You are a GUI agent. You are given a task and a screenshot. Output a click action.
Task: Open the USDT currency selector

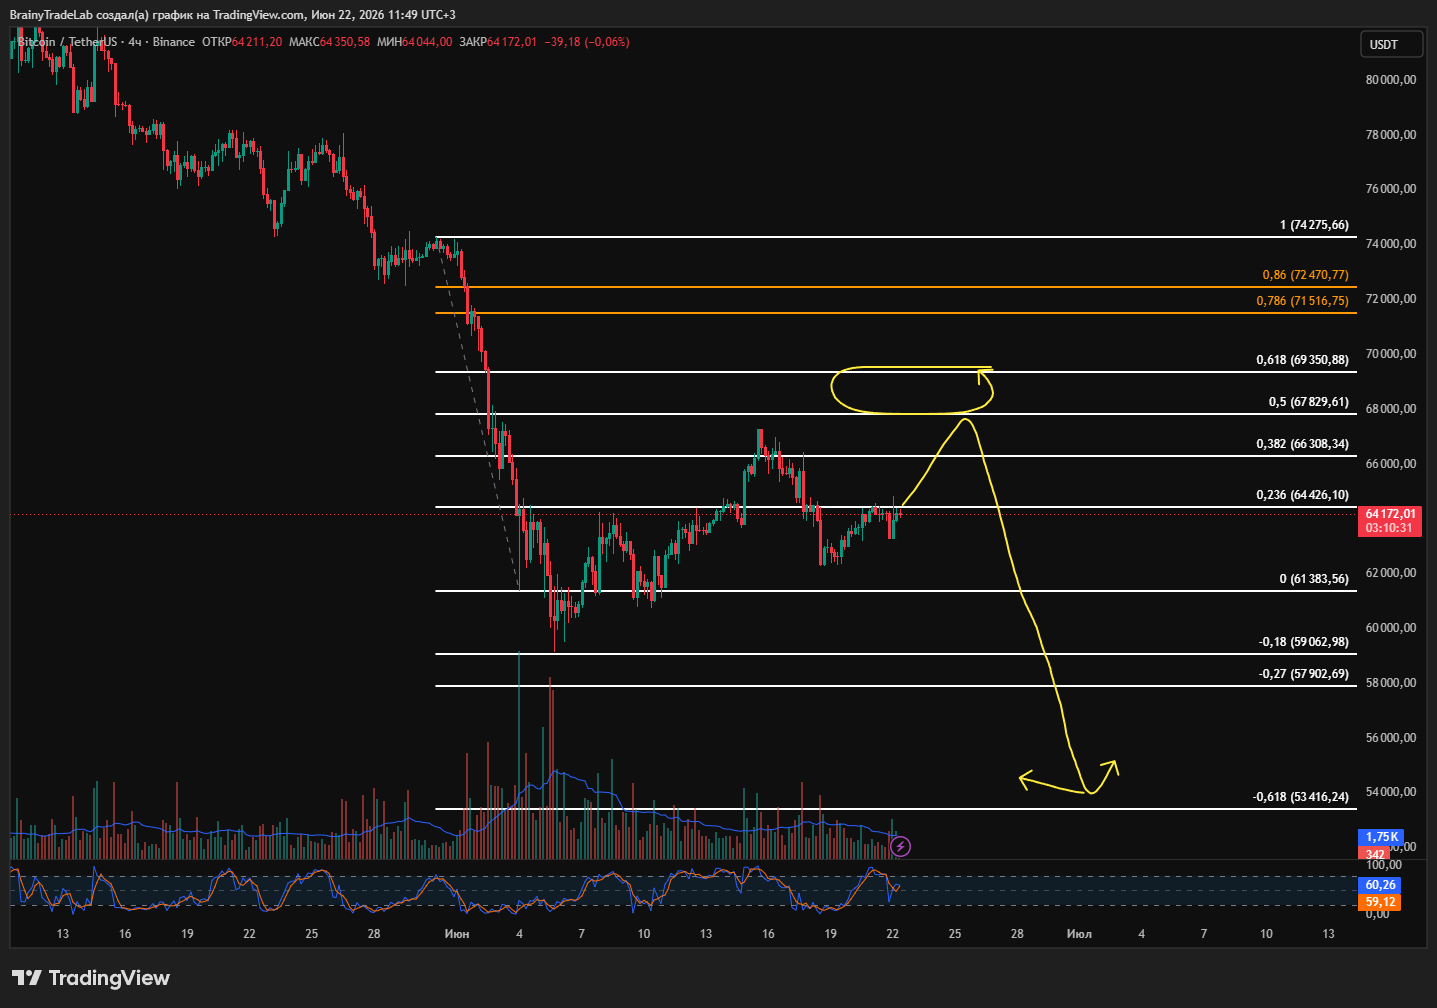coord(1390,45)
